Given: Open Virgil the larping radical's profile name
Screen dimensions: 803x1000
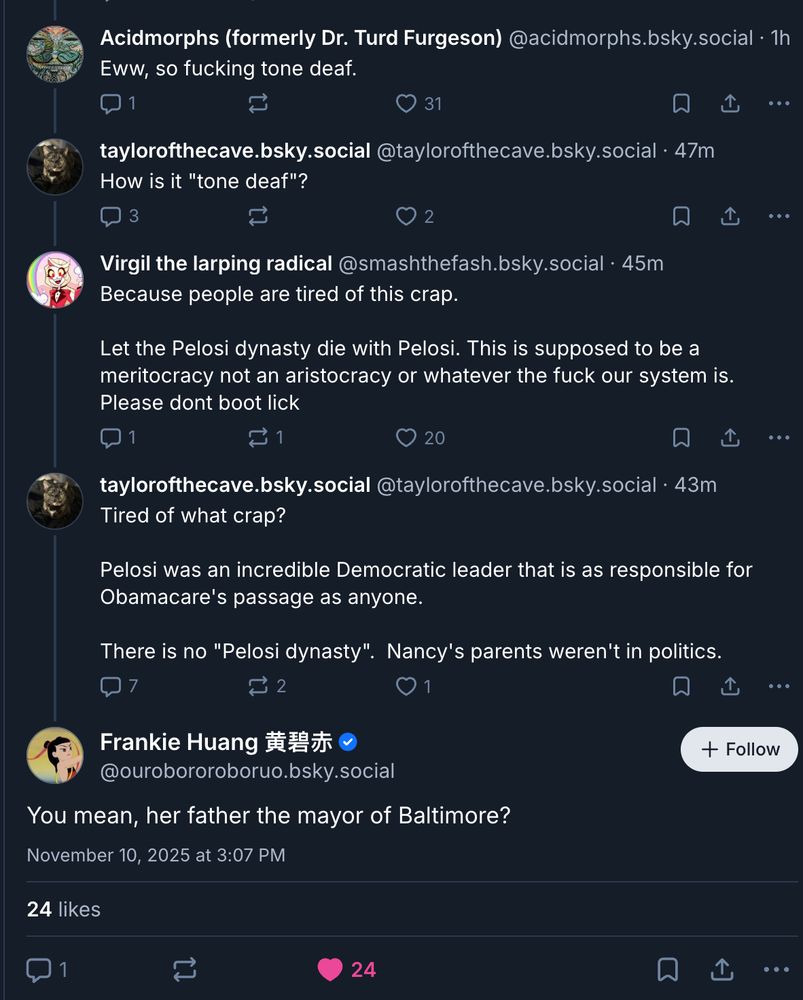Looking at the screenshot, I should click(x=216, y=263).
